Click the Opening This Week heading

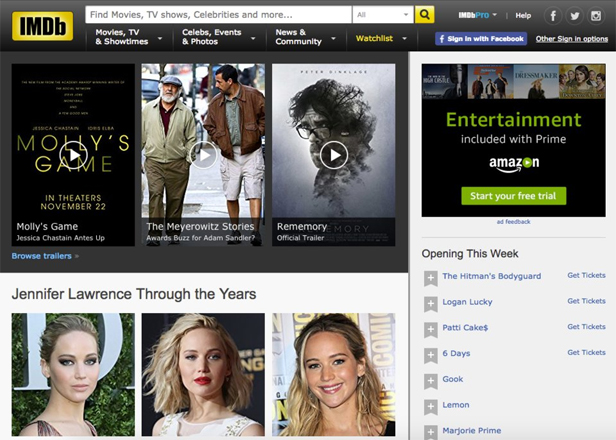[470, 253]
